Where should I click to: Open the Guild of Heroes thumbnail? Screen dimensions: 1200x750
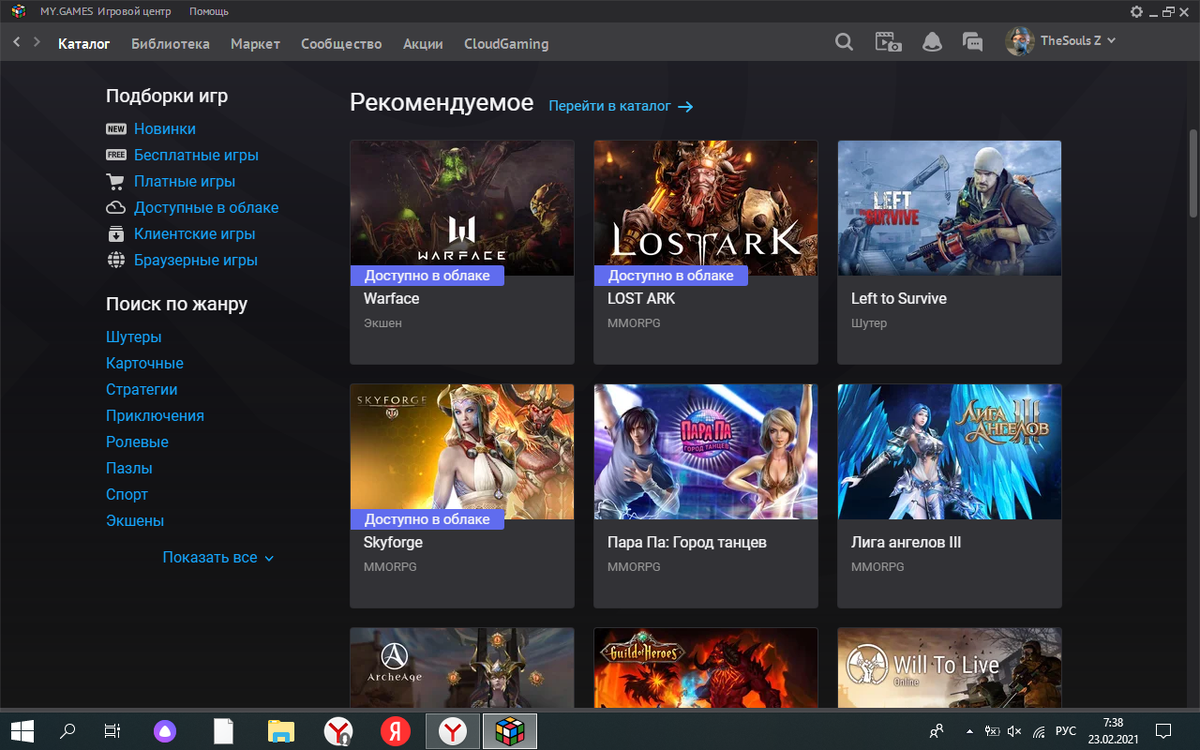coord(706,668)
